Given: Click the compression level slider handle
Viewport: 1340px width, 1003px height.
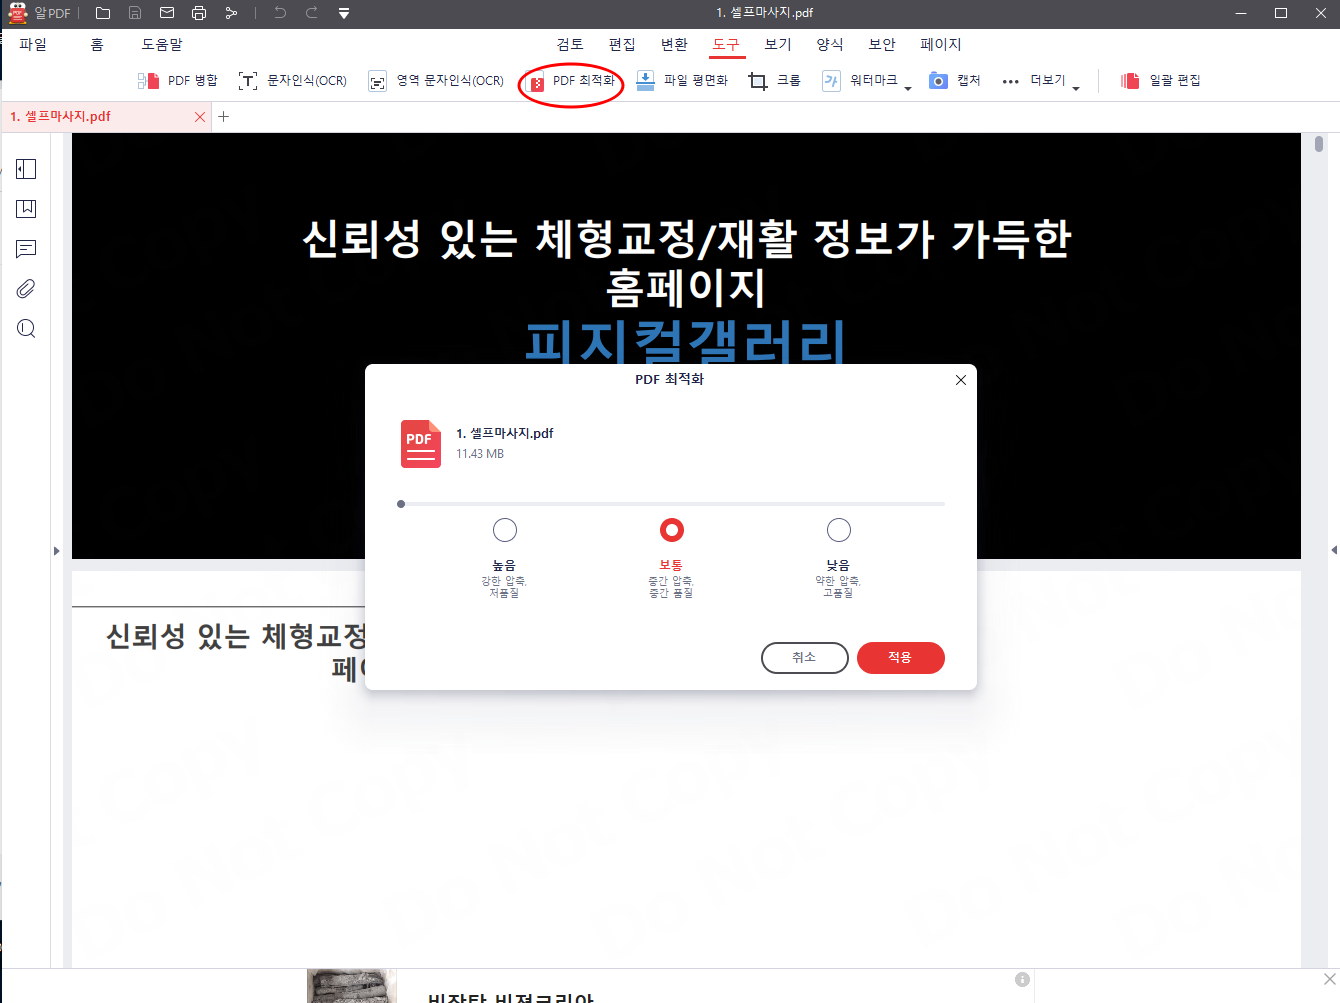Looking at the screenshot, I should pos(401,504).
